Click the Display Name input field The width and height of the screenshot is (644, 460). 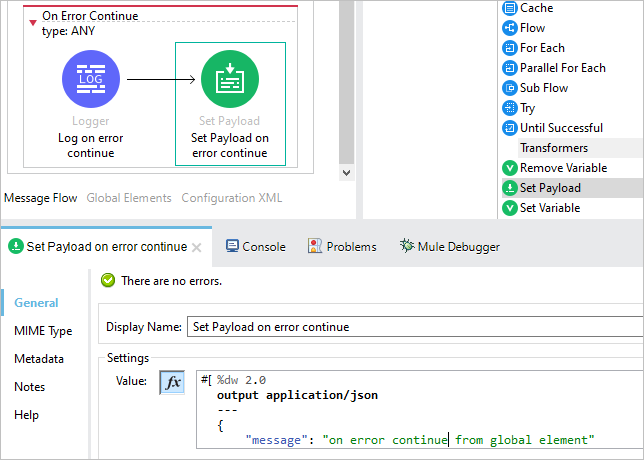point(415,327)
